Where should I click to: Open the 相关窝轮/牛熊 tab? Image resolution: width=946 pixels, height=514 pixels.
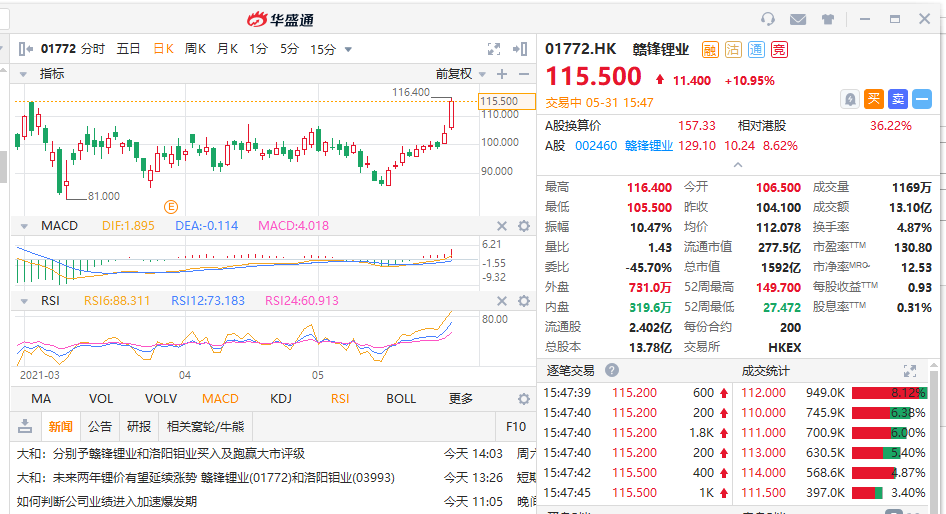click(x=205, y=427)
